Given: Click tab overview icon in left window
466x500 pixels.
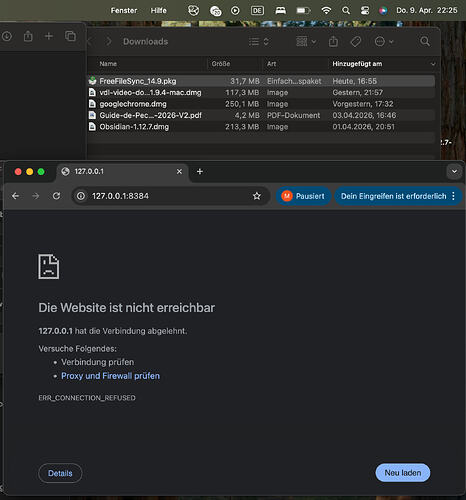Looking at the screenshot, I should point(70,36).
